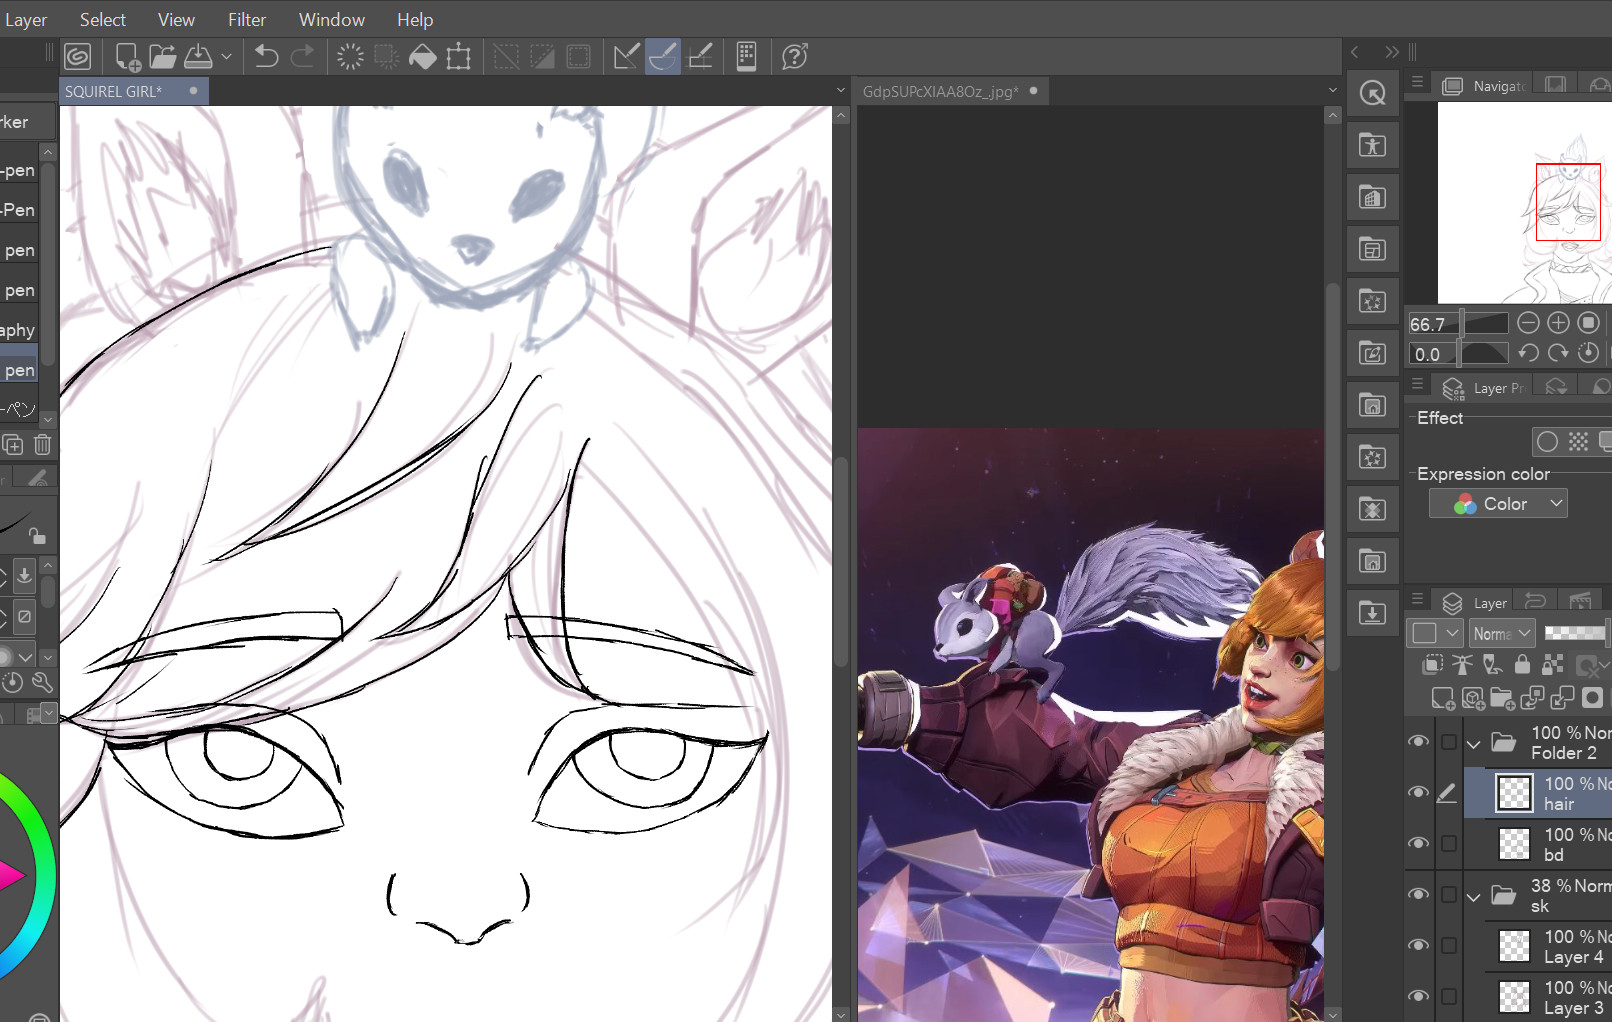Select the hair layer thumbnail
The width and height of the screenshot is (1612, 1022).
[1514, 793]
